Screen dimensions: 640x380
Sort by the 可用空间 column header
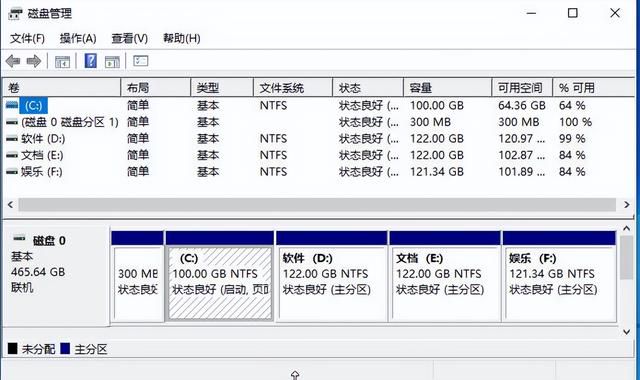(522, 88)
